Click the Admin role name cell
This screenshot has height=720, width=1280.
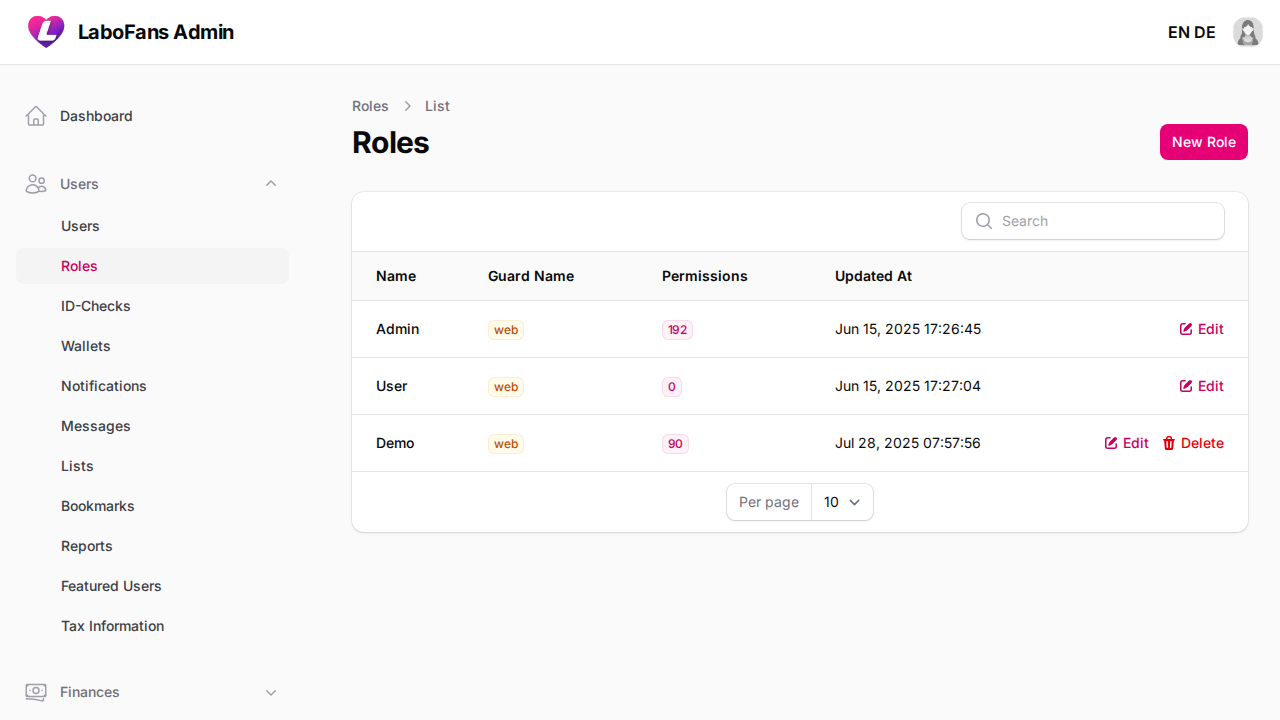click(398, 329)
